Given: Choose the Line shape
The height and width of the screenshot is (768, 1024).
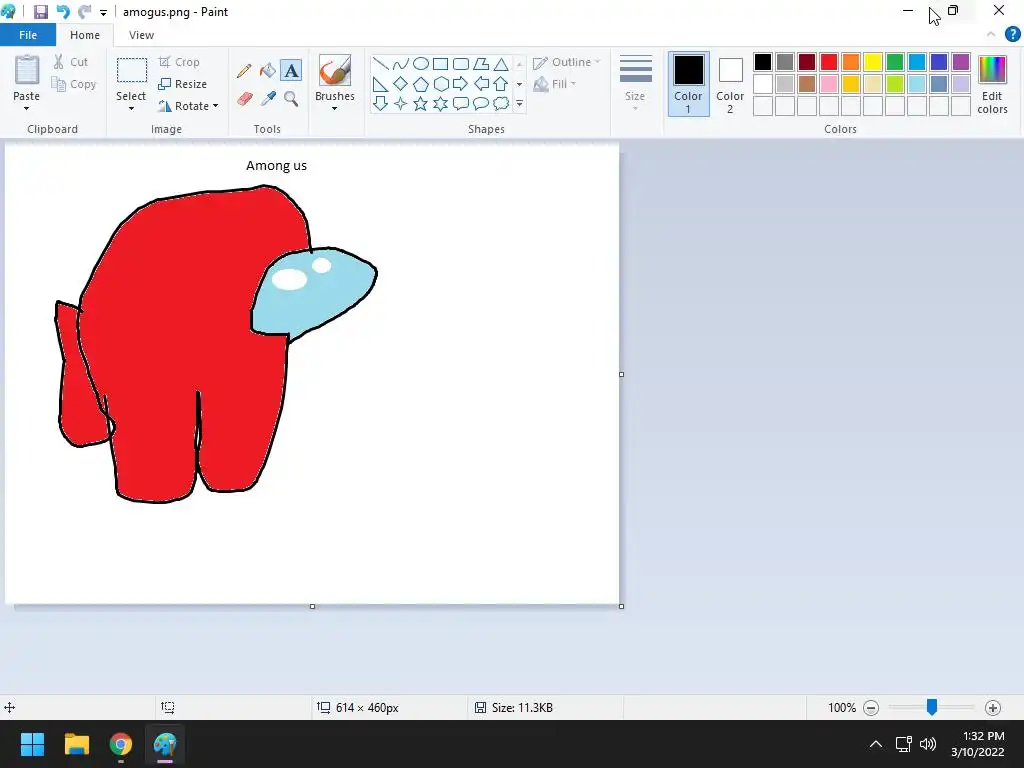Looking at the screenshot, I should click(x=380, y=63).
